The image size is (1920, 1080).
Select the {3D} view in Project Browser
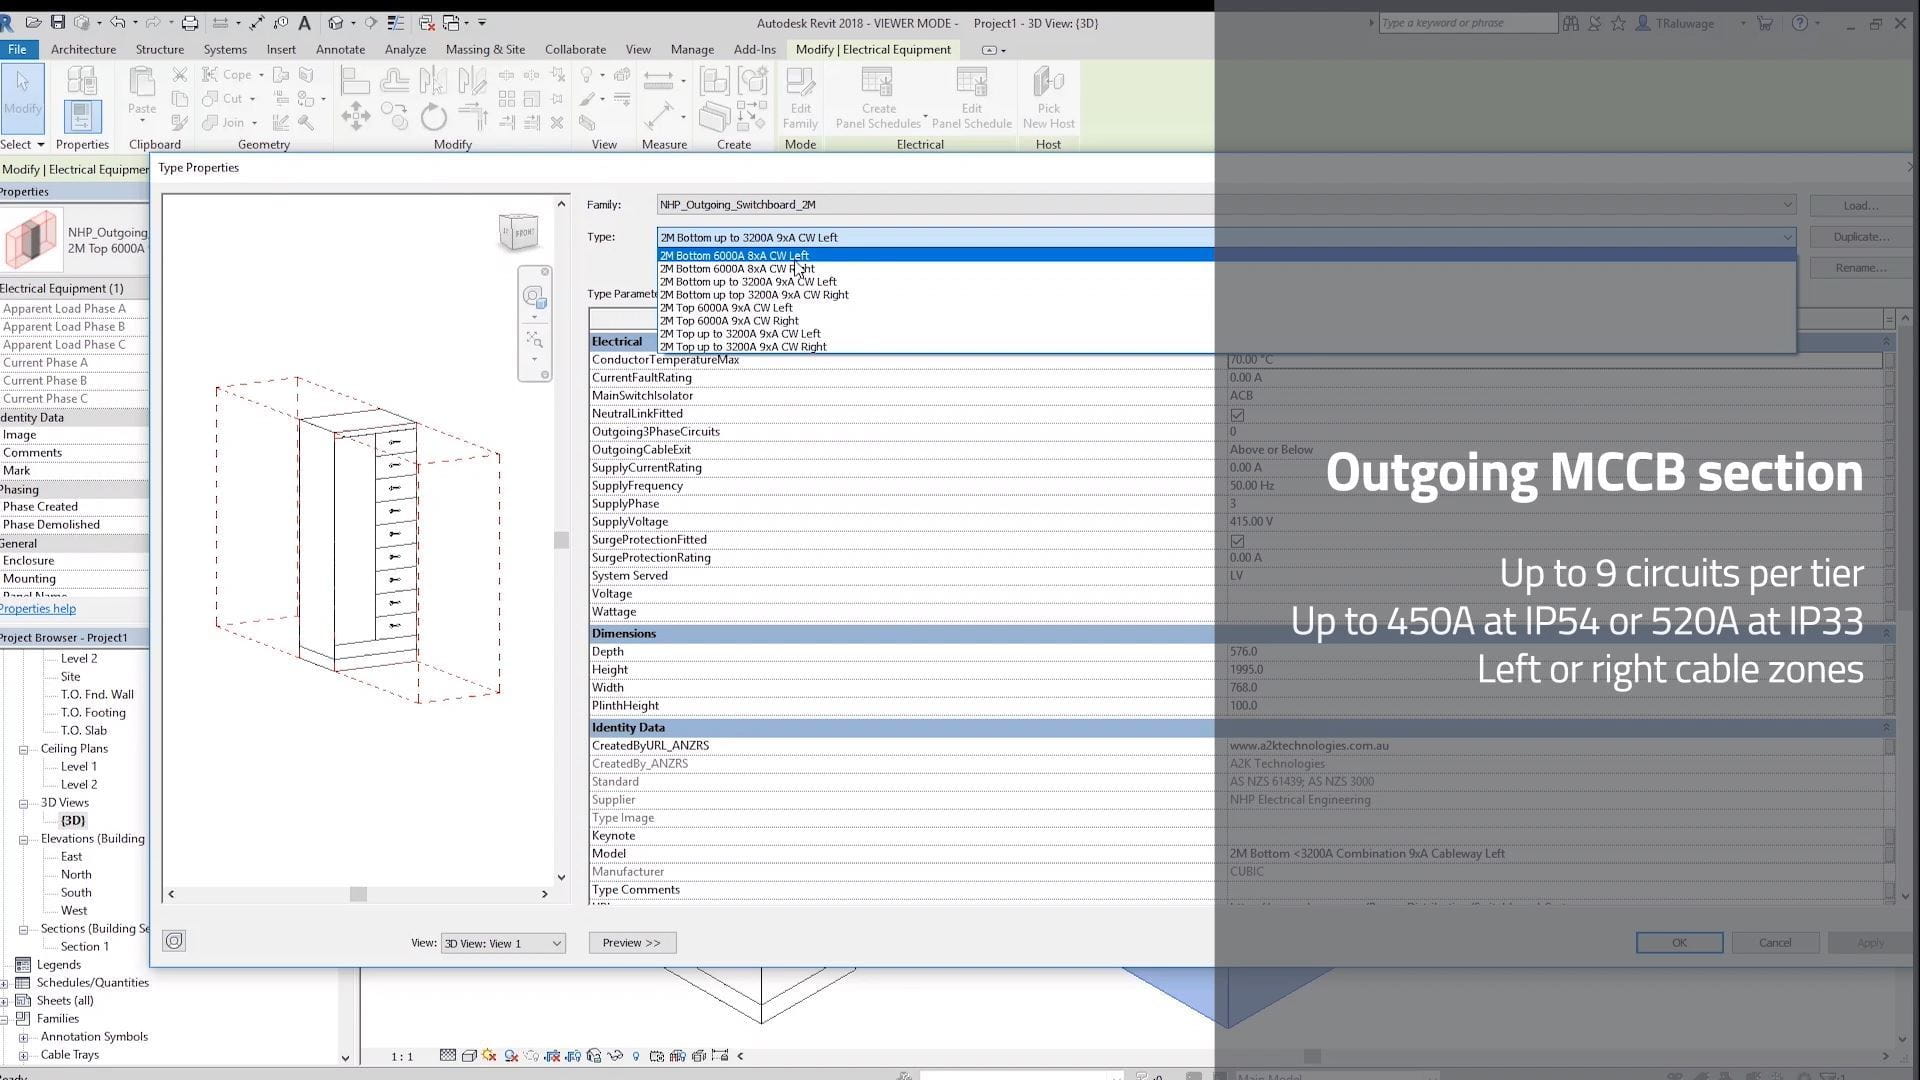point(73,821)
